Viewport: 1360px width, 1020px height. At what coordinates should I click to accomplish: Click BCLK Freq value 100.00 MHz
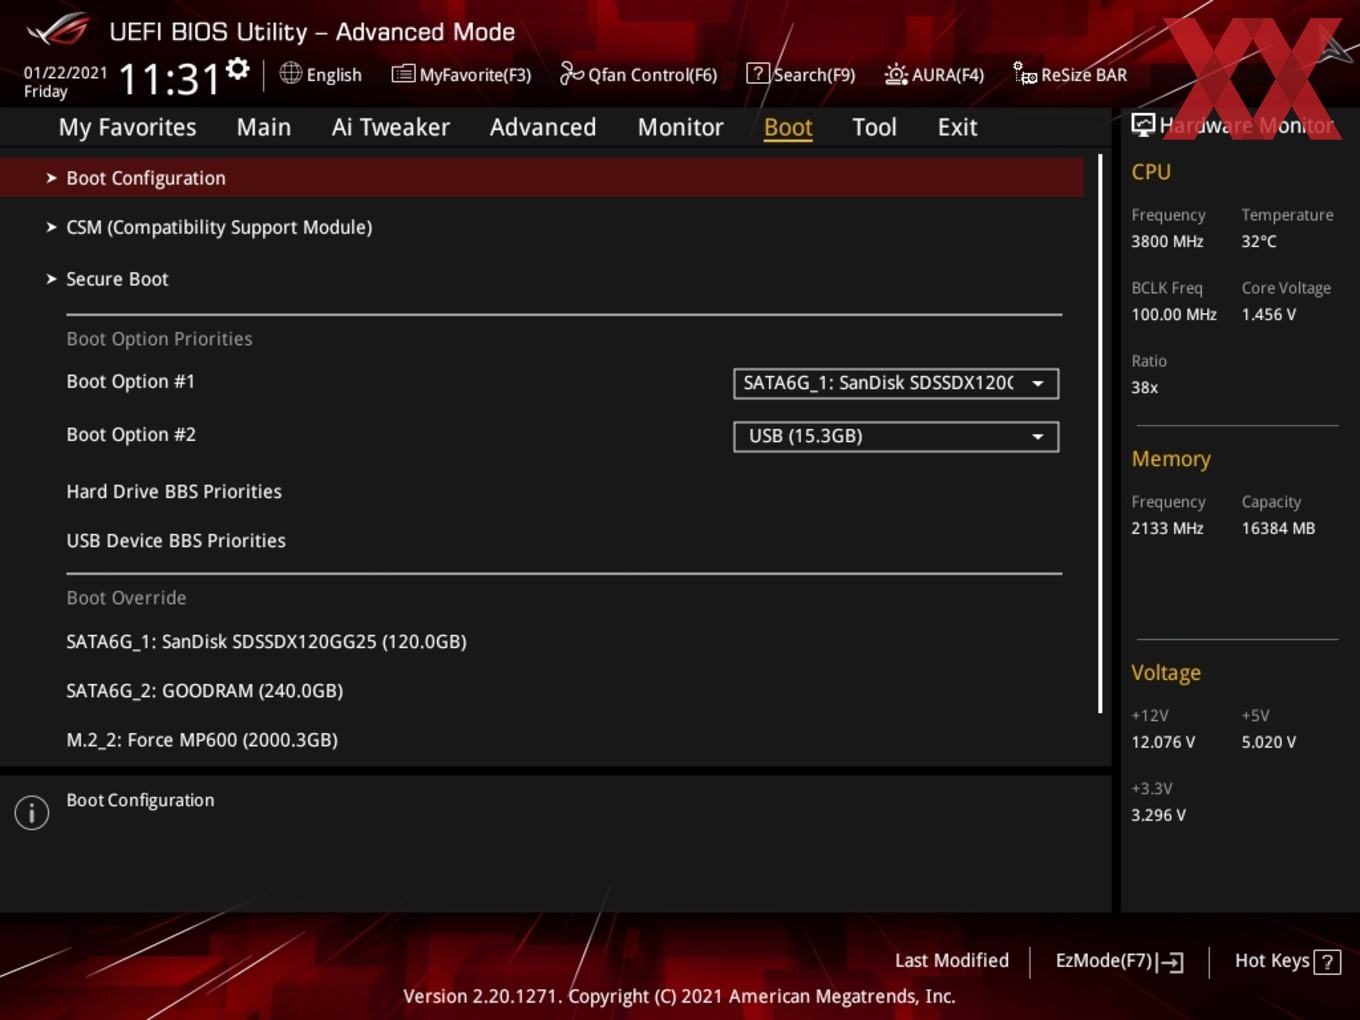point(1174,314)
